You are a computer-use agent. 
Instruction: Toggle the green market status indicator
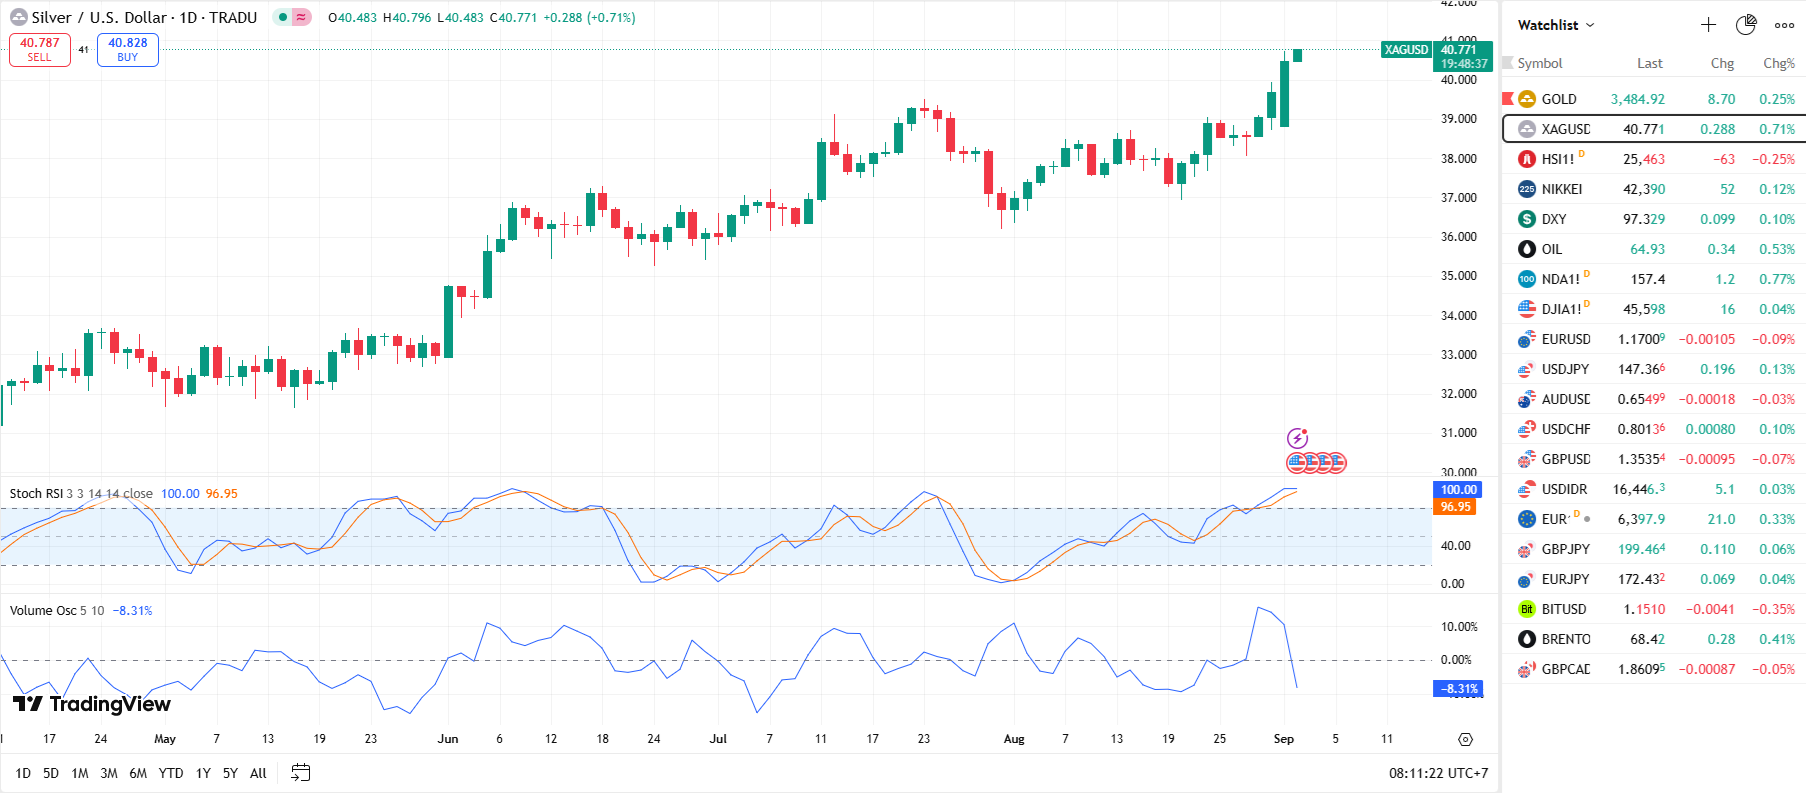283,17
